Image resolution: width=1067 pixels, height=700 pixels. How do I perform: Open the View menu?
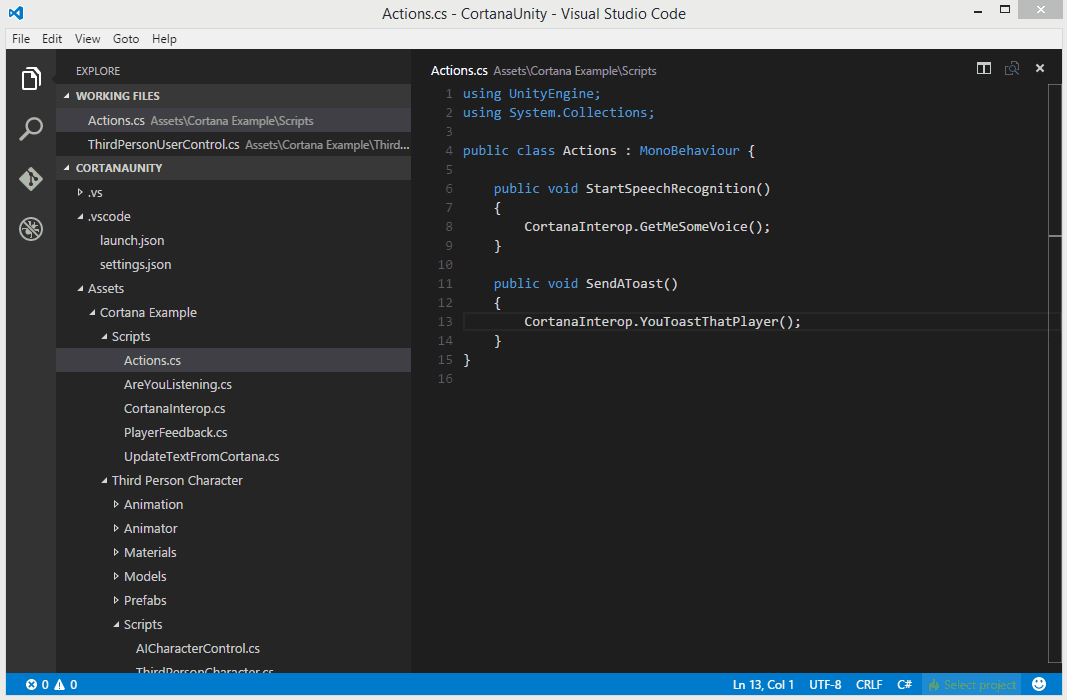87,39
